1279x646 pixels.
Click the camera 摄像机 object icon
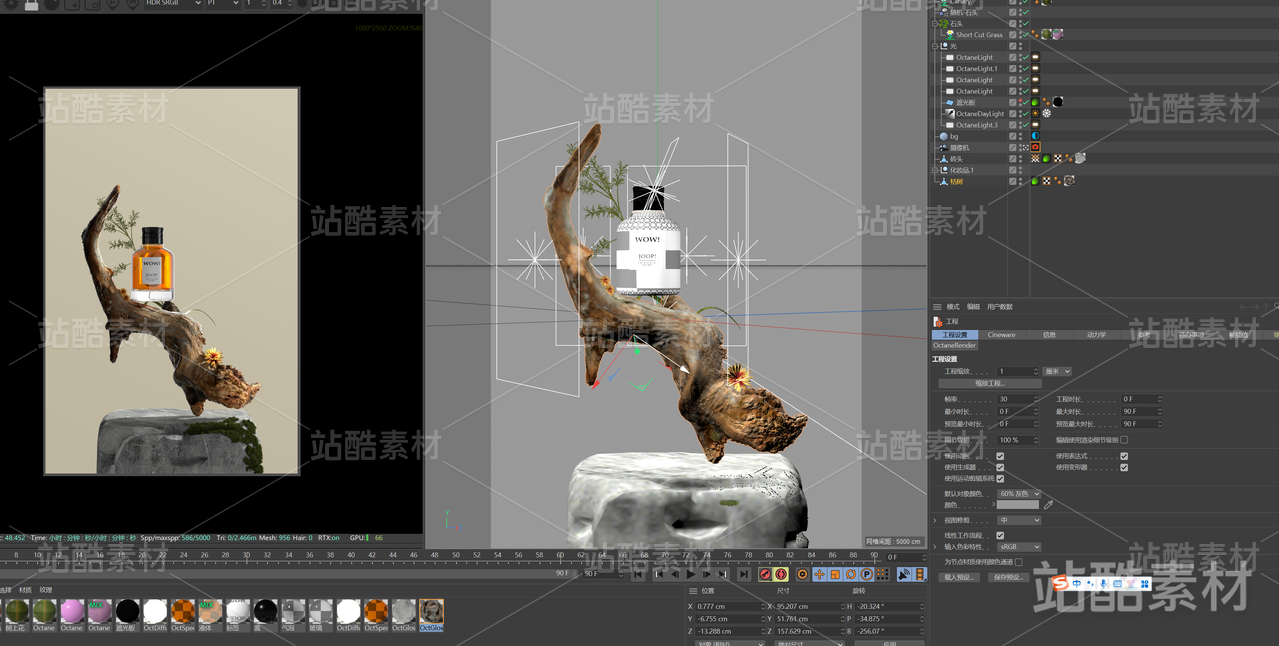point(943,147)
